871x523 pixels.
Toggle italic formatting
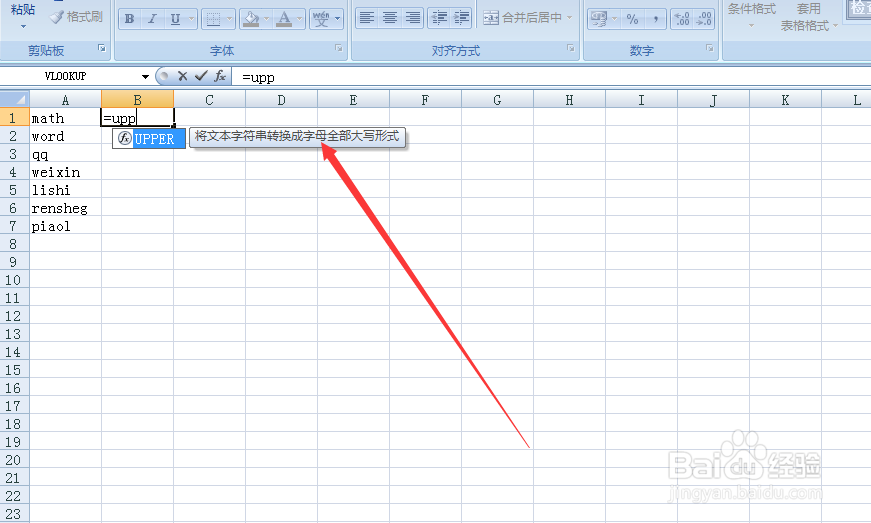click(152, 19)
